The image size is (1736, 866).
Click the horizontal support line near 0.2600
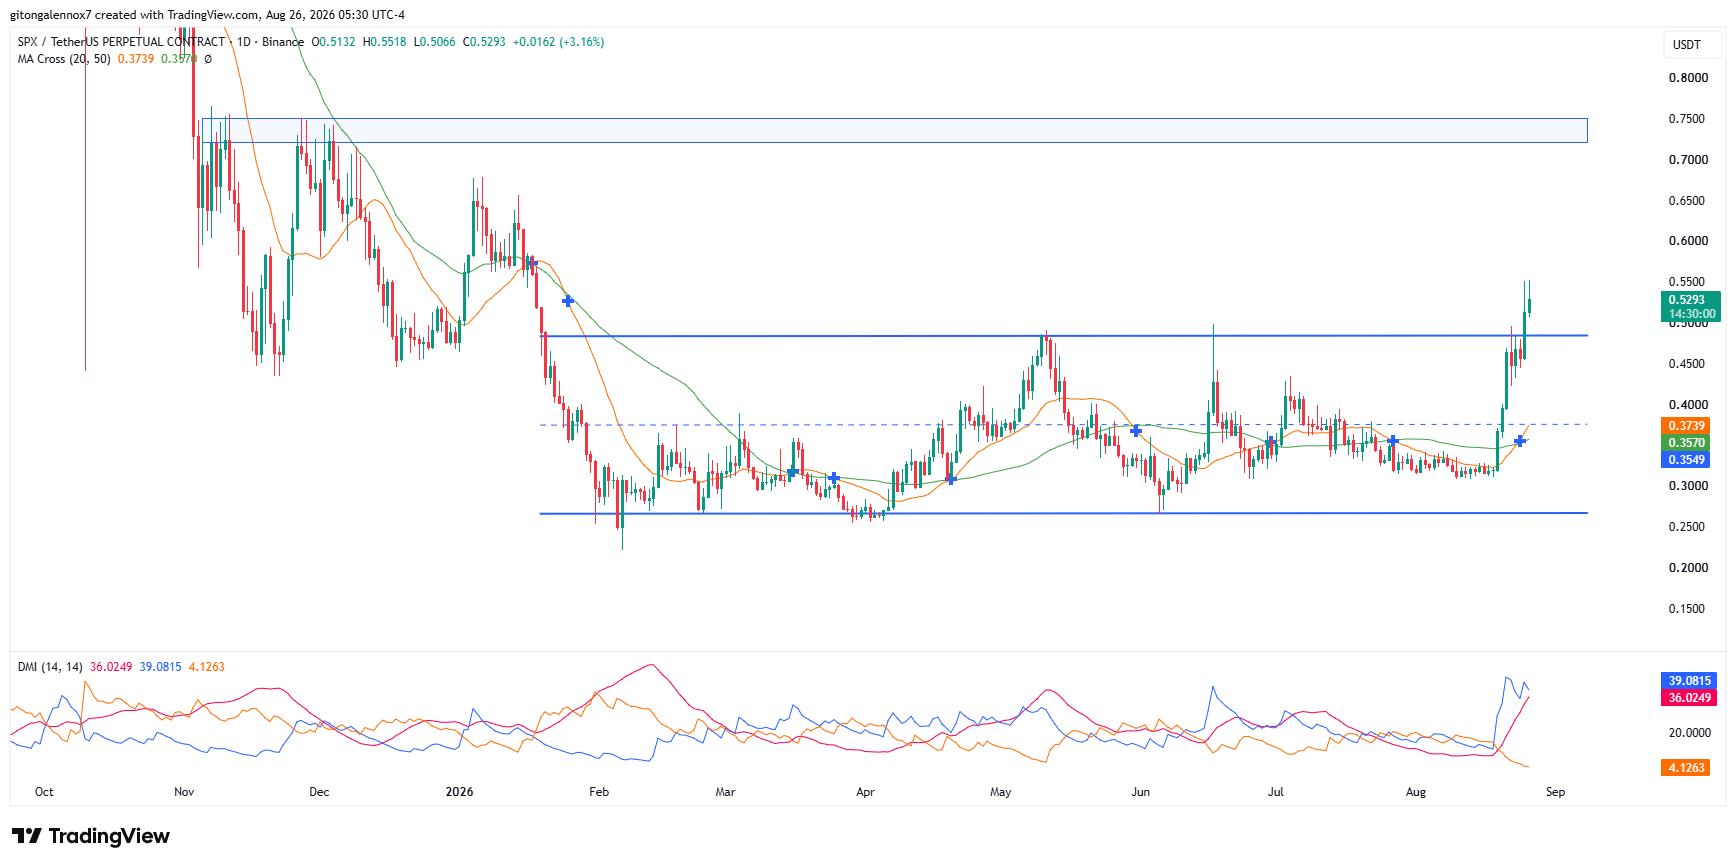click(1063, 513)
